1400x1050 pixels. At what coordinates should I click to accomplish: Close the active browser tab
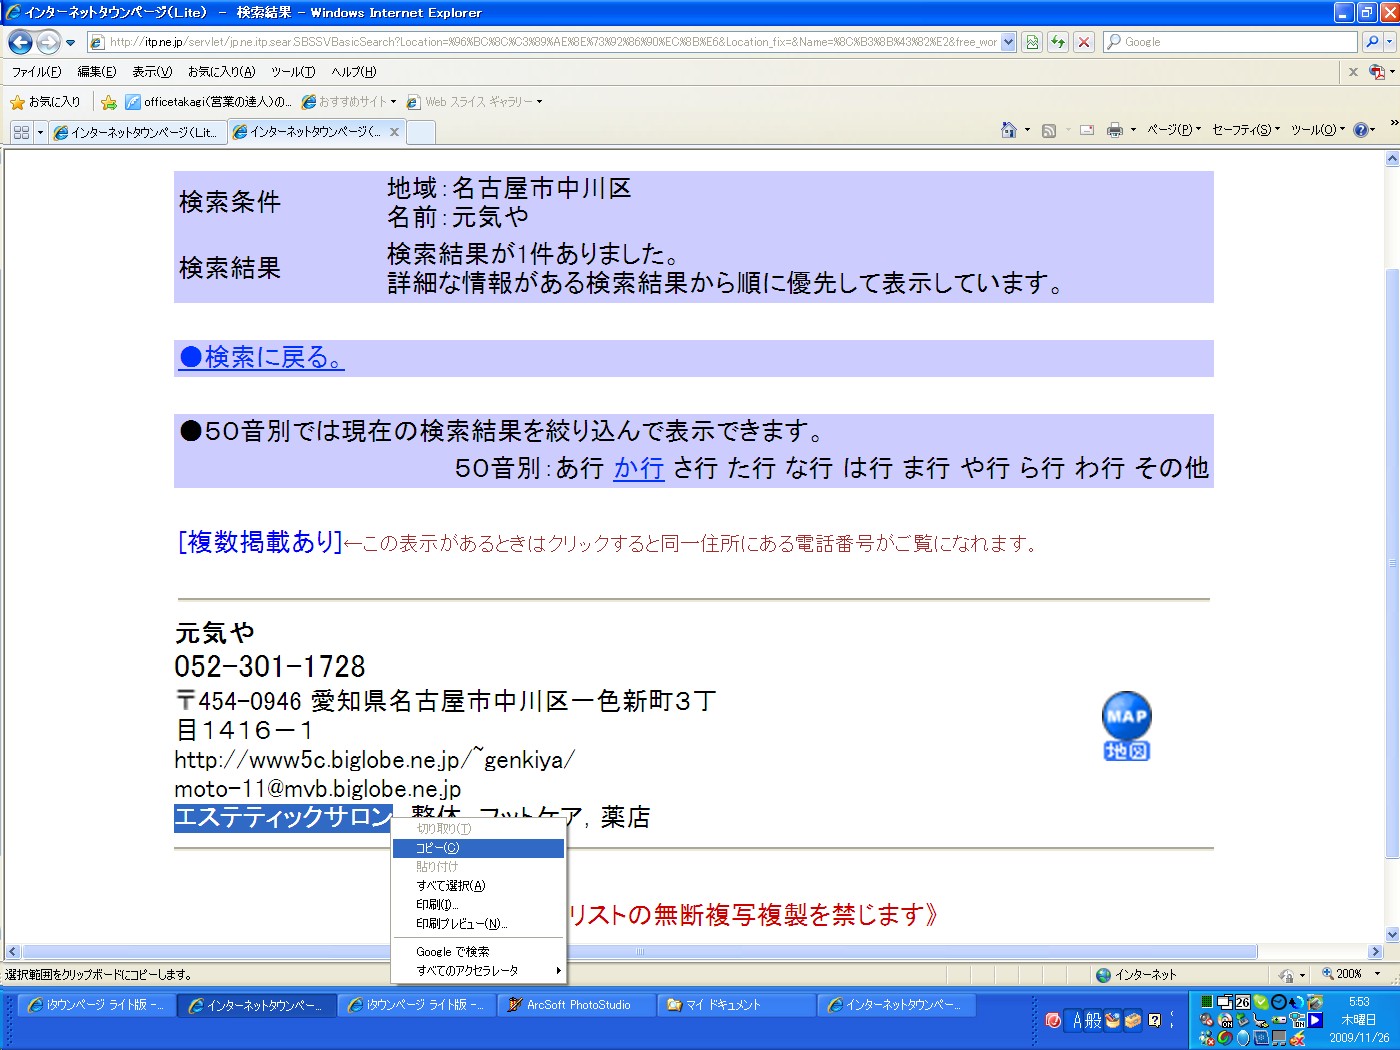(395, 132)
